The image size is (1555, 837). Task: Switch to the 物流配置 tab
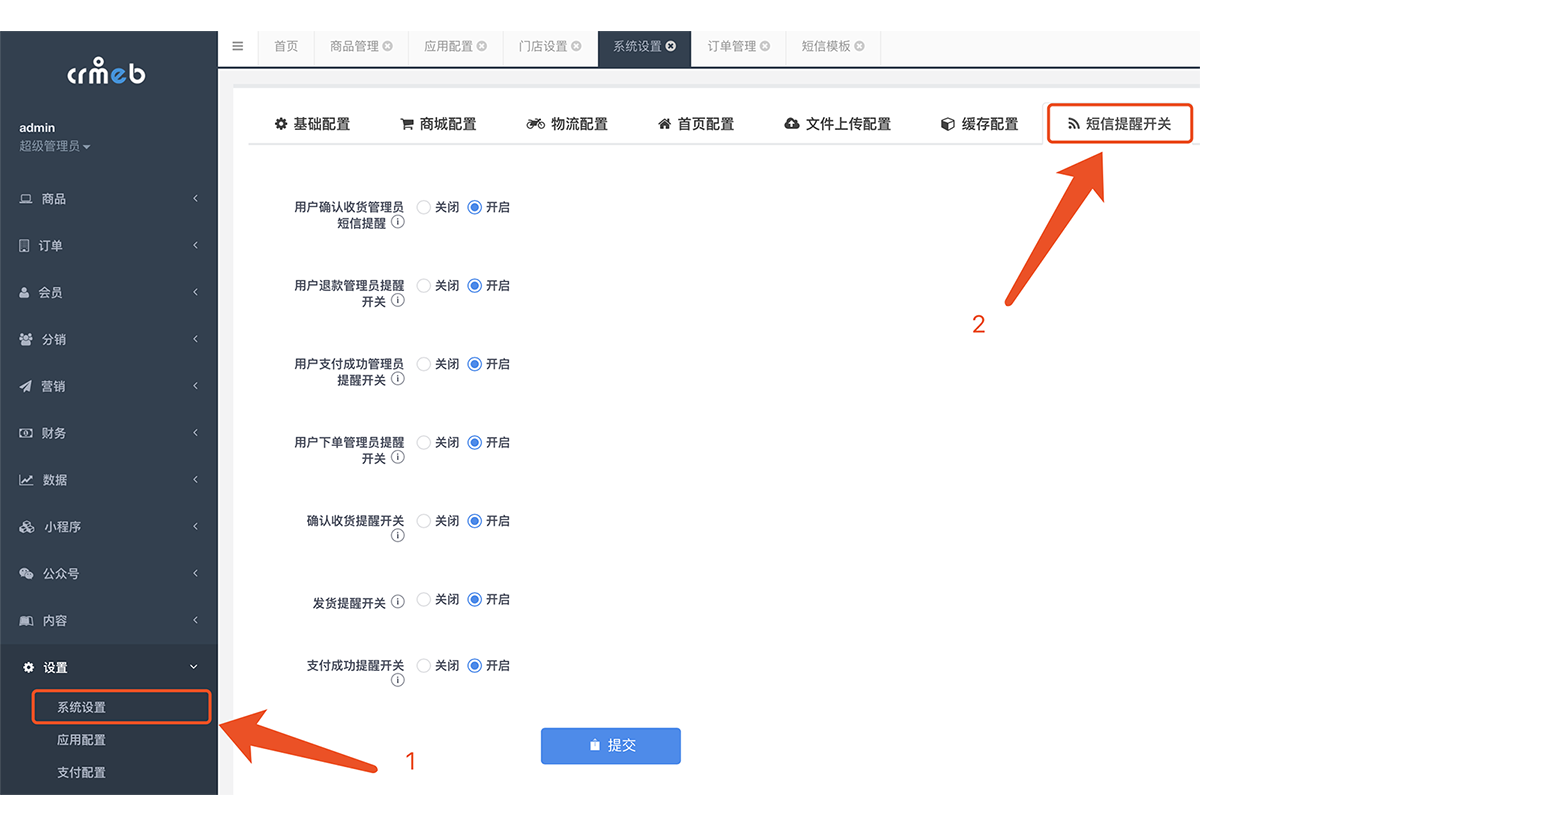coord(567,123)
